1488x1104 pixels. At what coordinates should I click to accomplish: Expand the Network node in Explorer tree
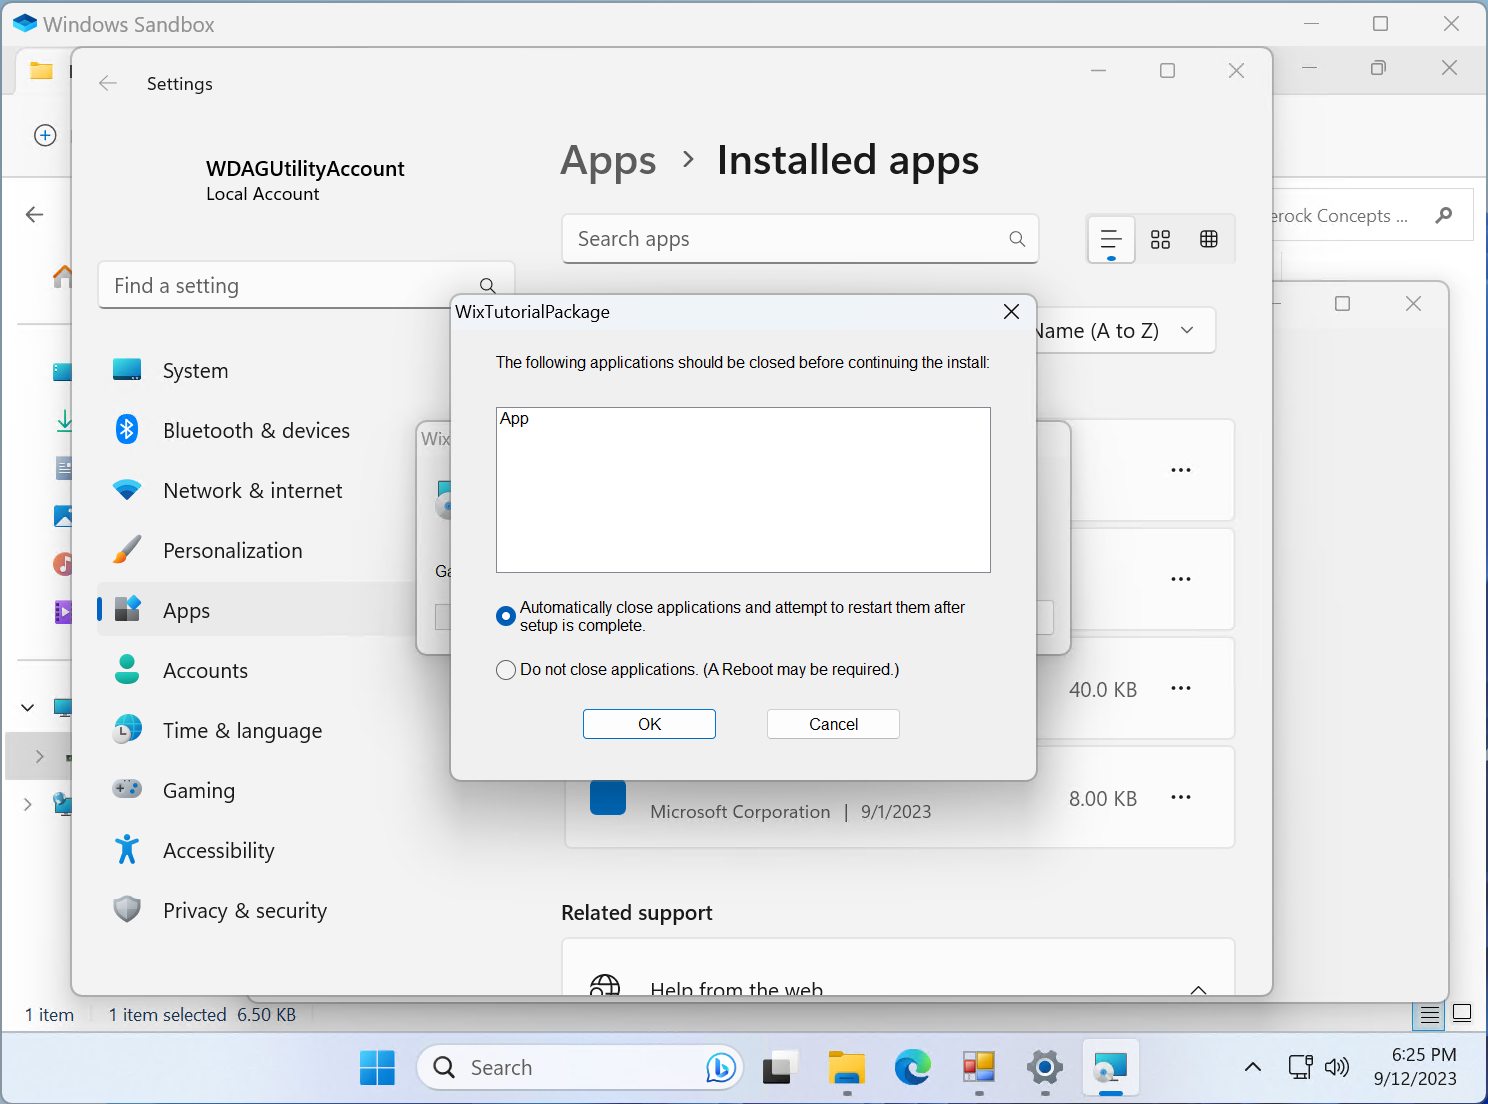(x=27, y=804)
